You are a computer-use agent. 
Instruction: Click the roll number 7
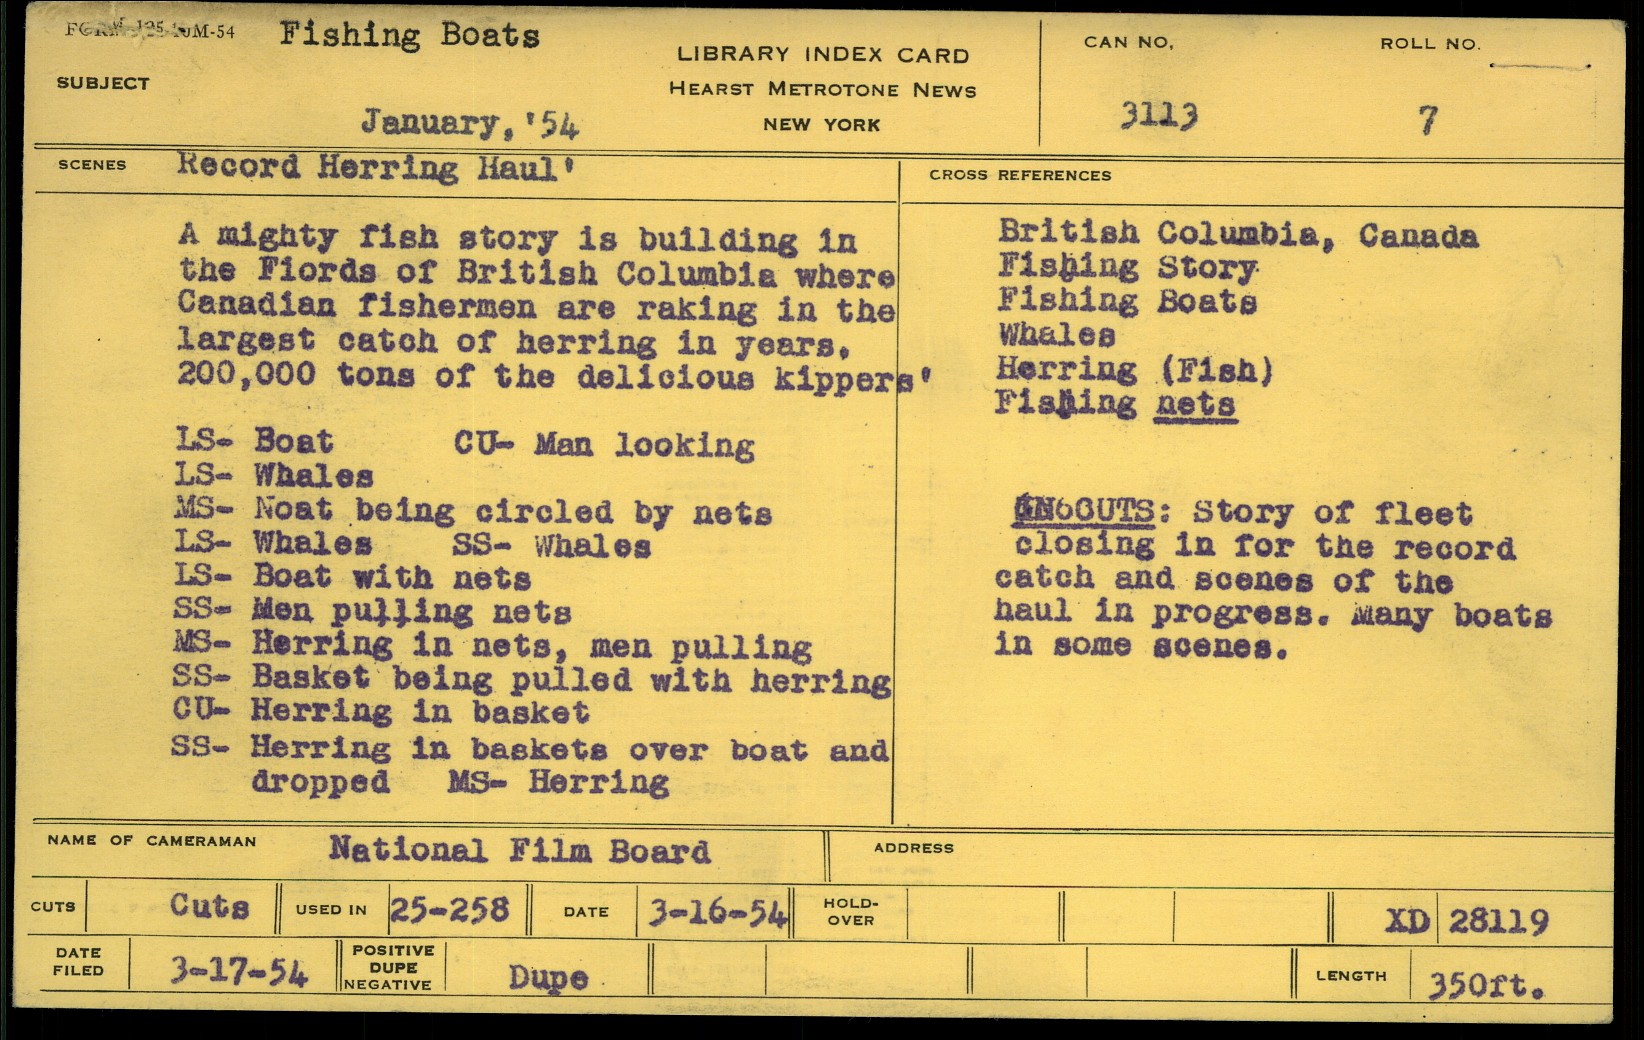[x=1428, y=120]
